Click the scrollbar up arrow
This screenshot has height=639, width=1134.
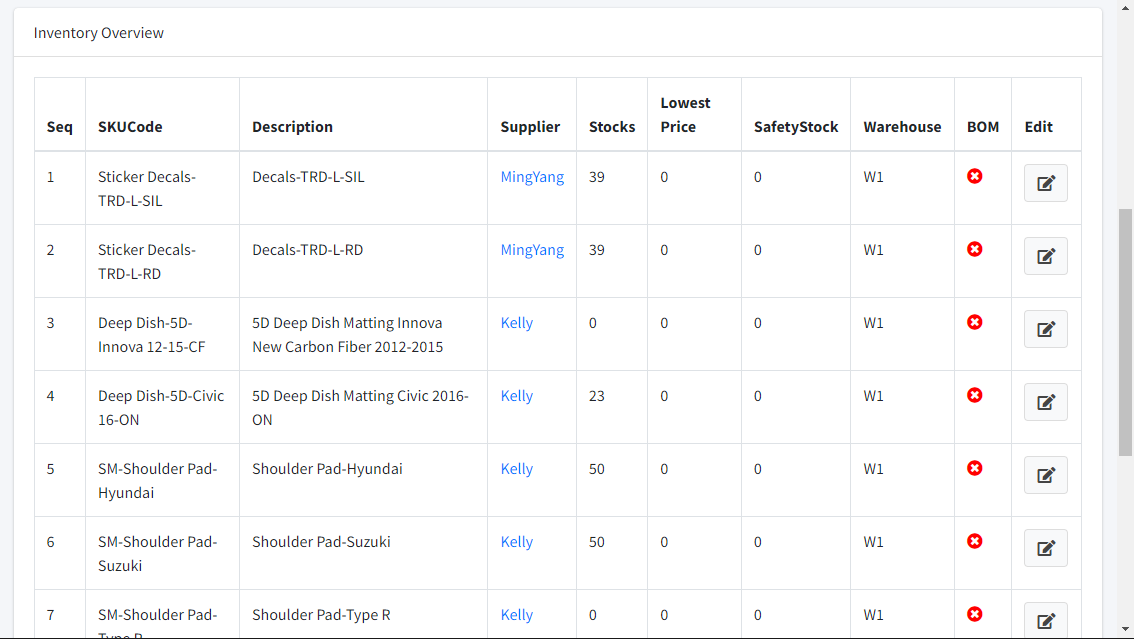[x=1125, y=7]
